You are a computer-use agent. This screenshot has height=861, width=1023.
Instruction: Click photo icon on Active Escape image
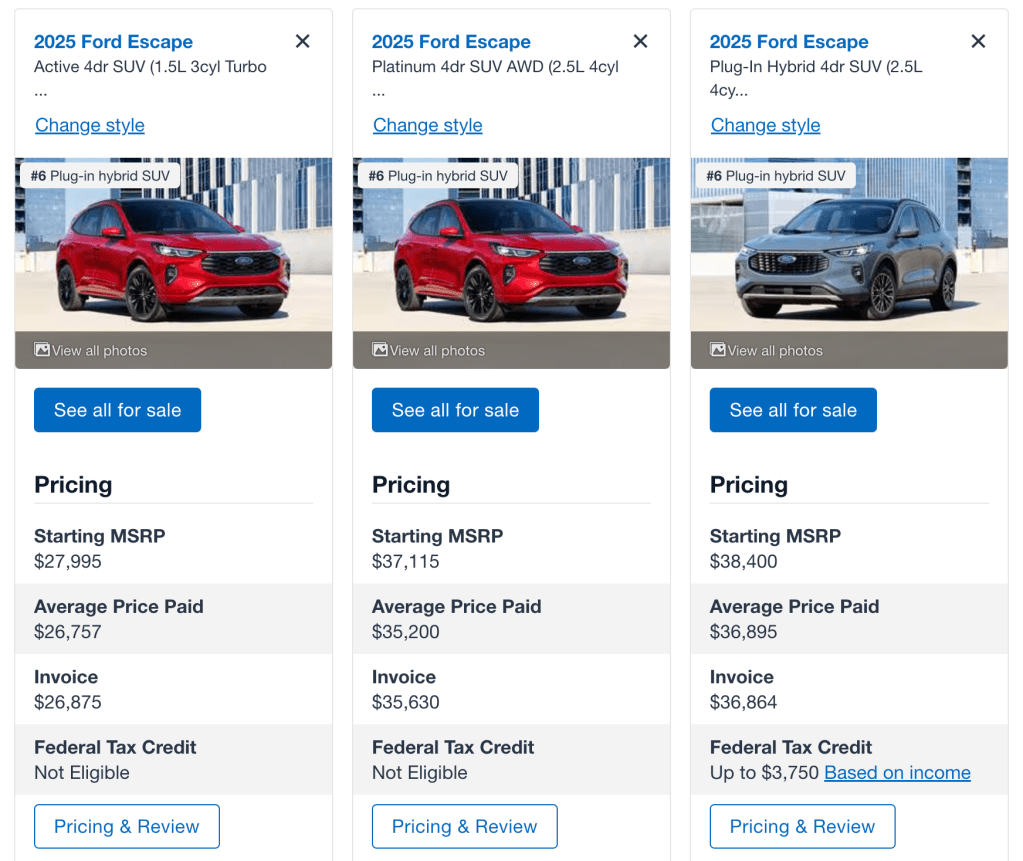coord(42,350)
